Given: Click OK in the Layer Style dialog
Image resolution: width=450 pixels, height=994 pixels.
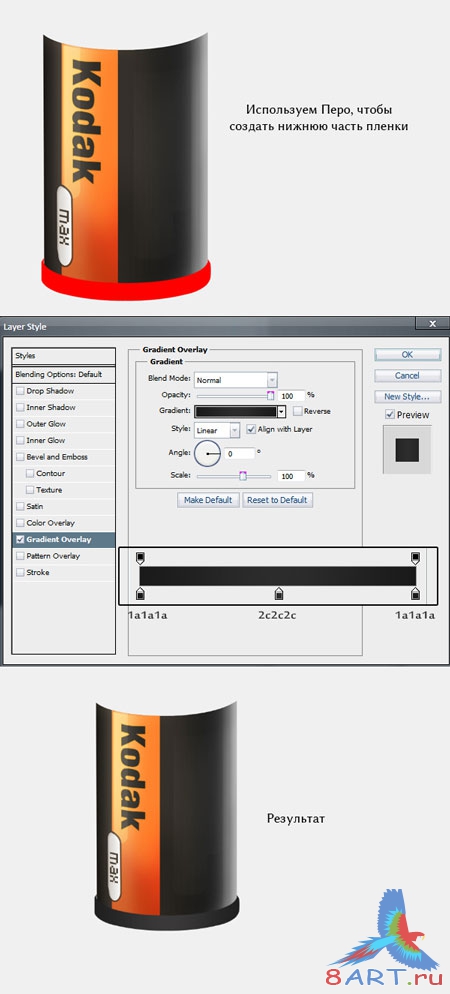Looking at the screenshot, I should [x=408, y=354].
